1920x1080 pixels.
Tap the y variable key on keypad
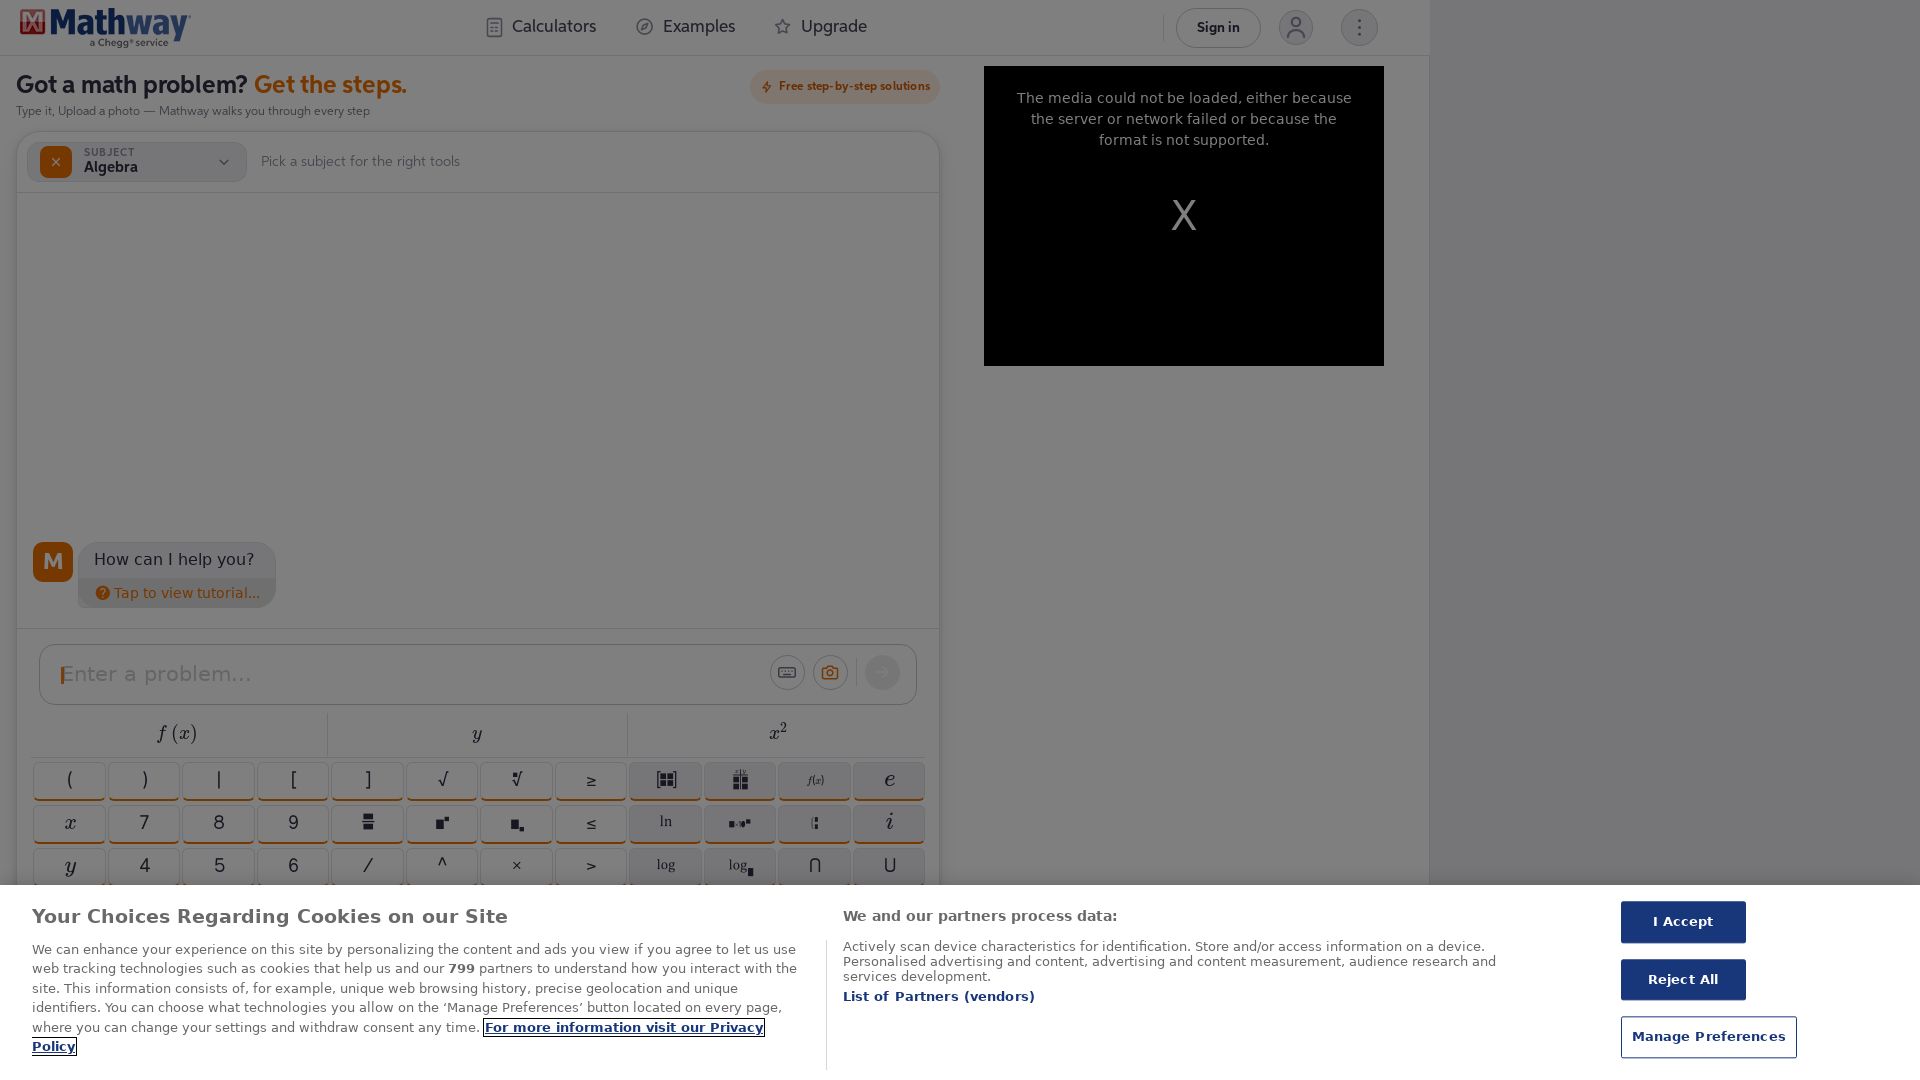tap(69, 866)
